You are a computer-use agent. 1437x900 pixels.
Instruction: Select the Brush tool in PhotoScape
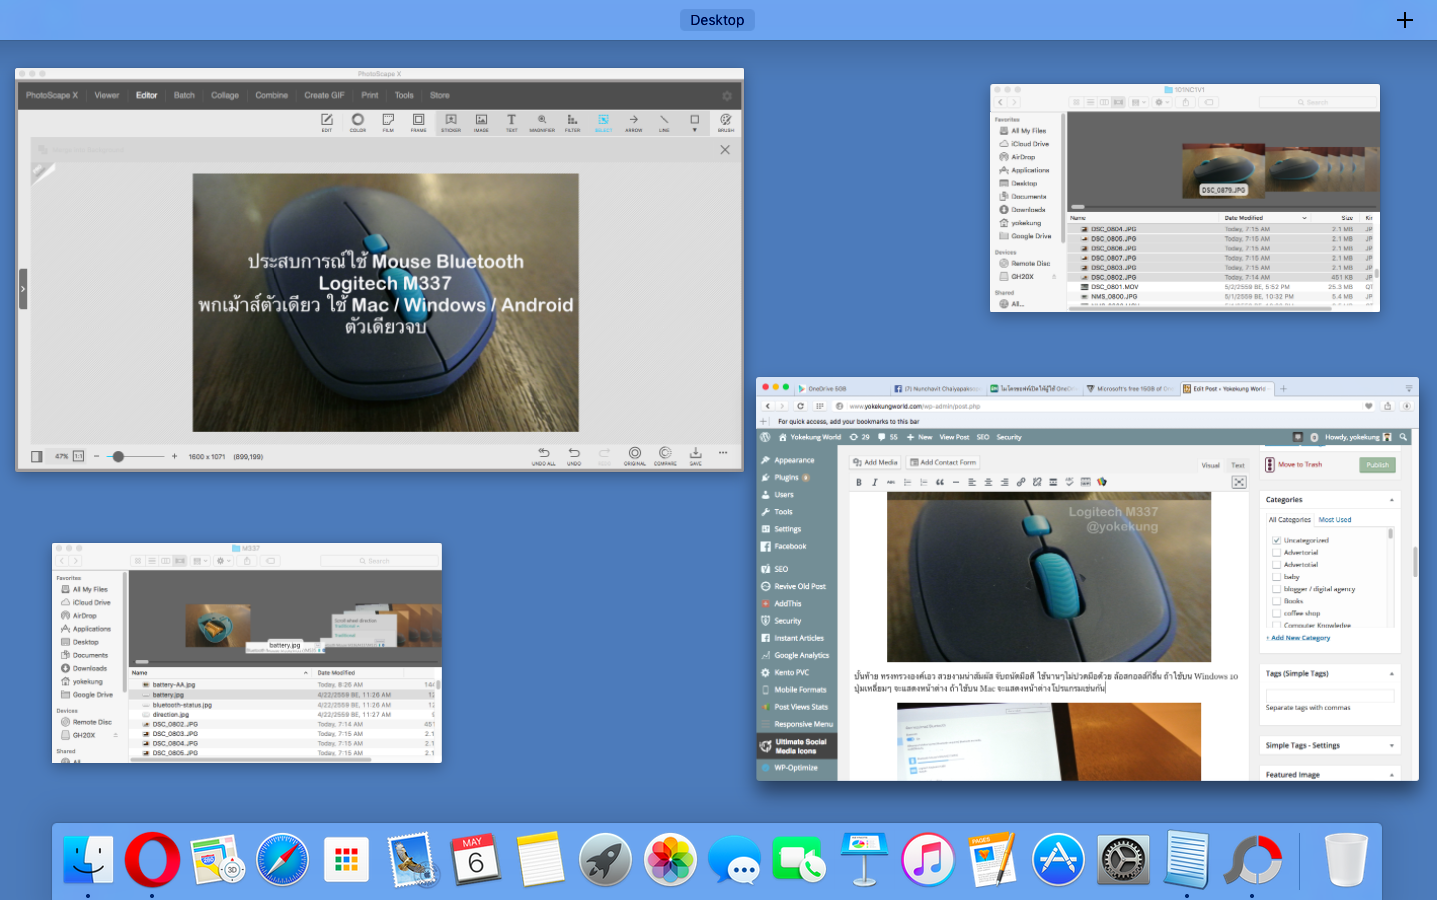point(726,122)
